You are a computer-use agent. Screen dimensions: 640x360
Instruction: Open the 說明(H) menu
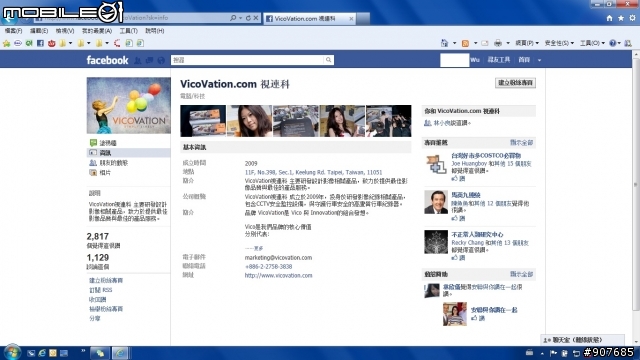(x=155, y=31)
